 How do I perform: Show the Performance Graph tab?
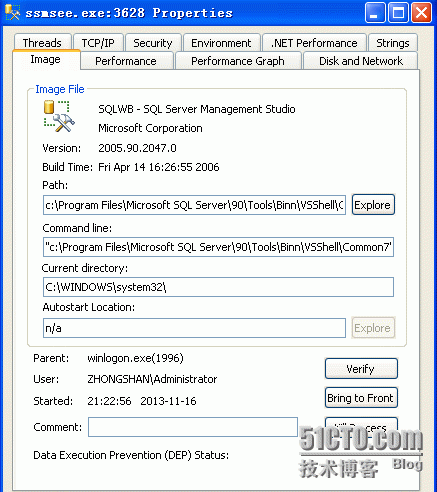pos(238,61)
